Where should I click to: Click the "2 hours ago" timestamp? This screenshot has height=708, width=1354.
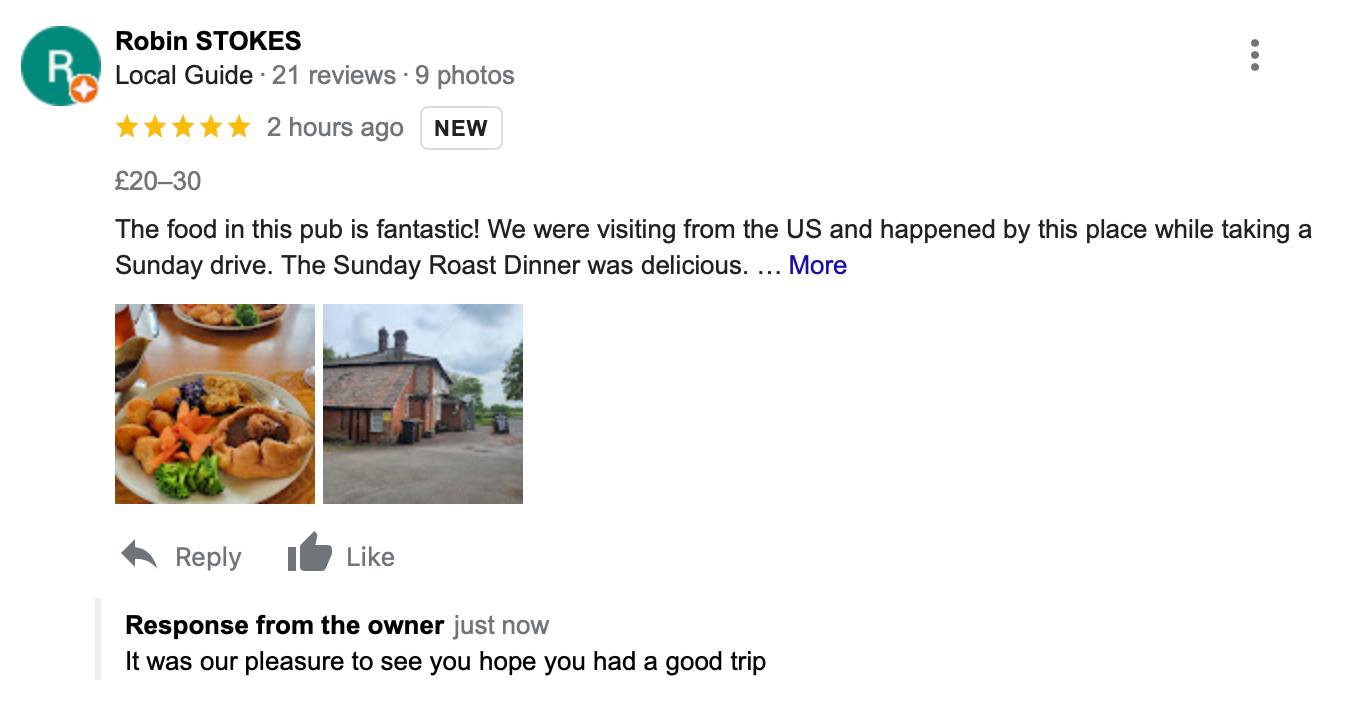click(335, 127)
